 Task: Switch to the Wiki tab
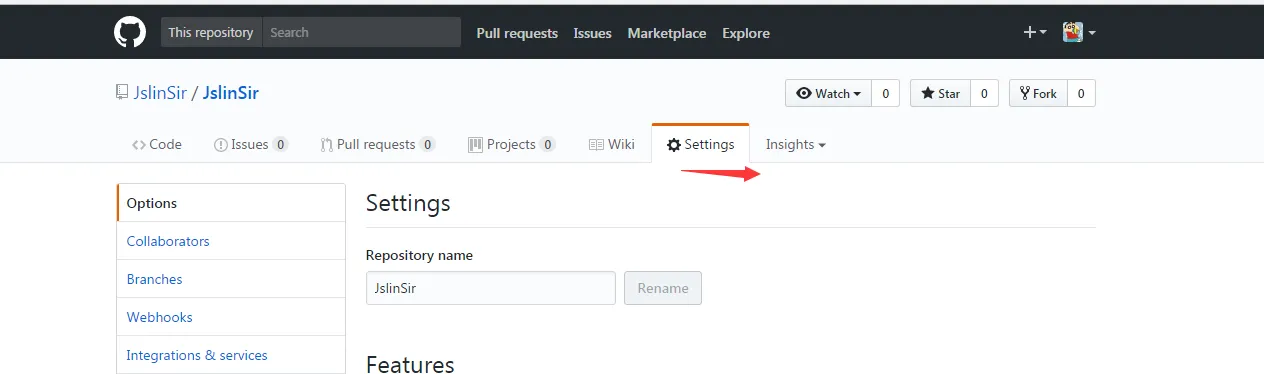pyautogui.click(x=611, y=144)
